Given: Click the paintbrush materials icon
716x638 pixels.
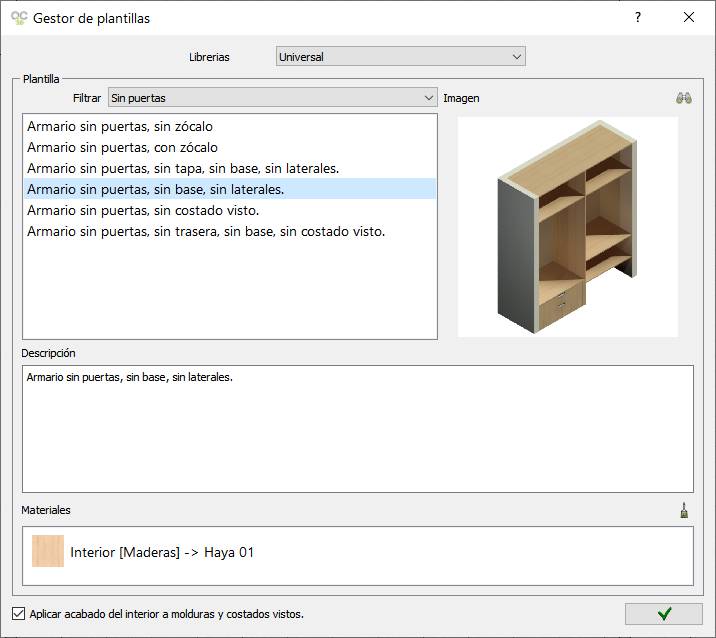Looking at the screenshot, I should coord(684,510).
